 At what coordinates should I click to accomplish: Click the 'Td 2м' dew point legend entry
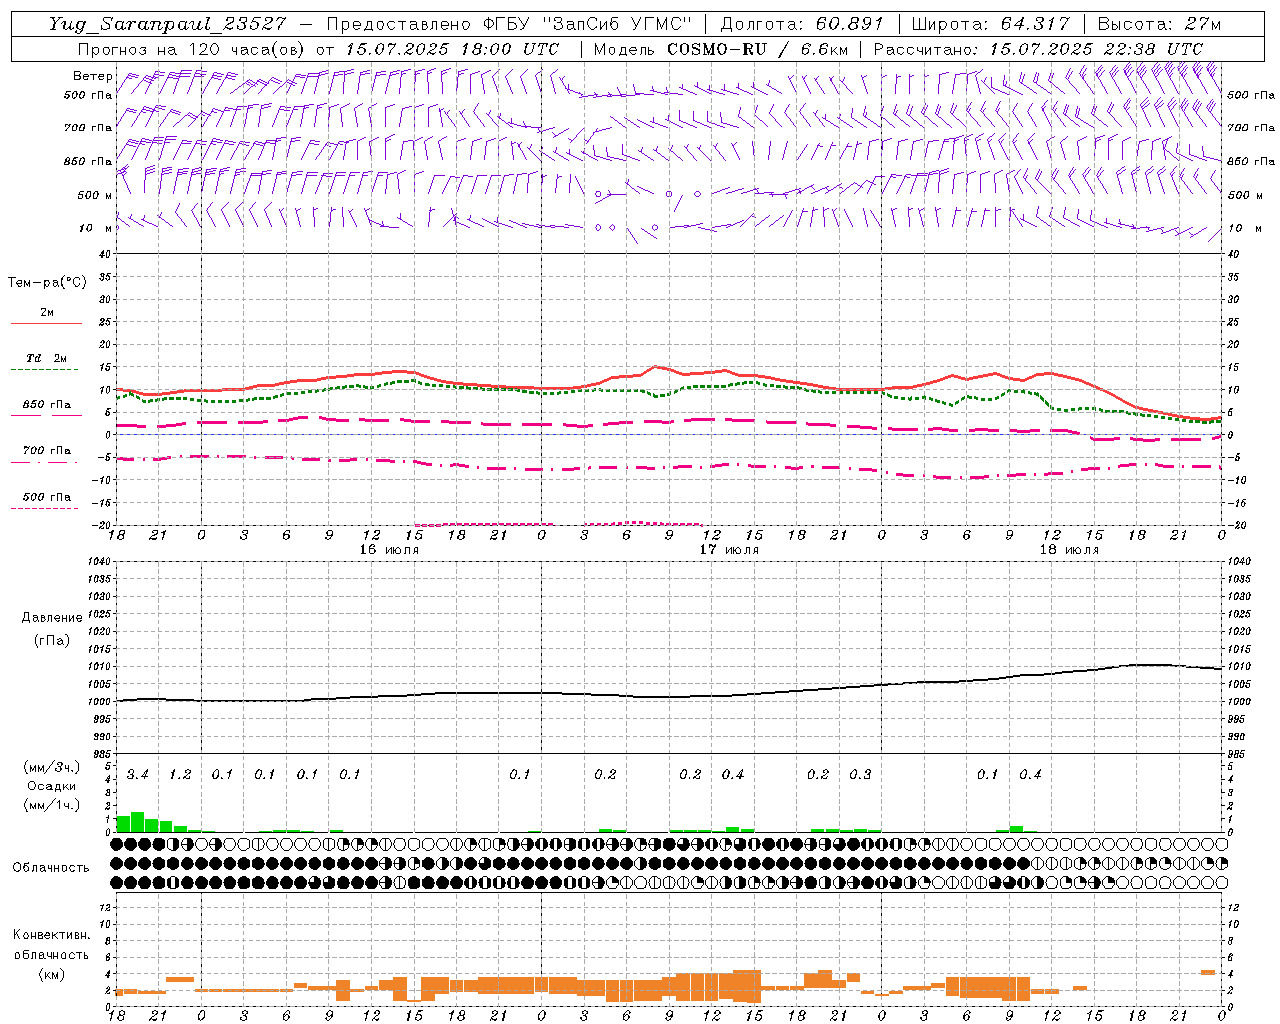coord(46,358)
